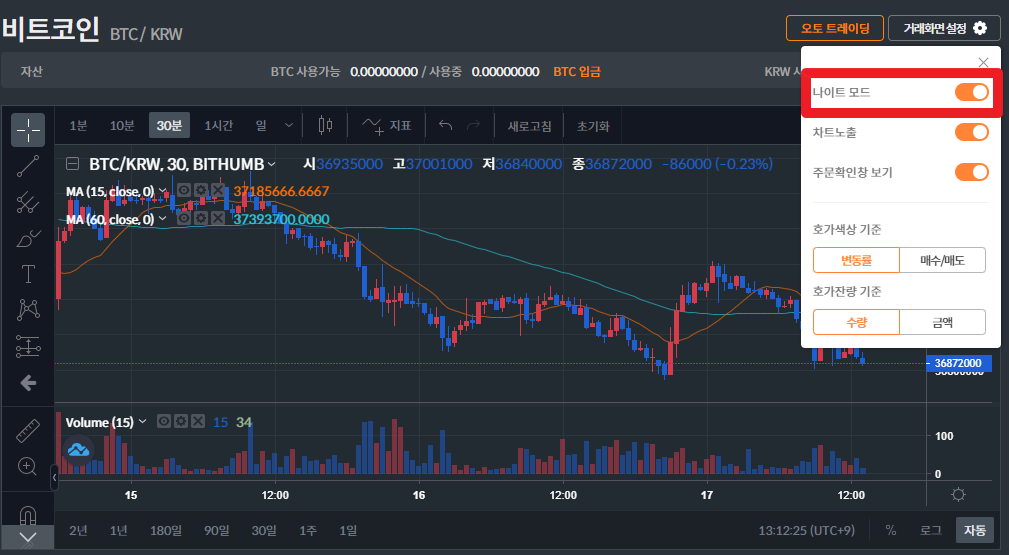Open settings for Volume (15) indicator

tap(181, 421)
